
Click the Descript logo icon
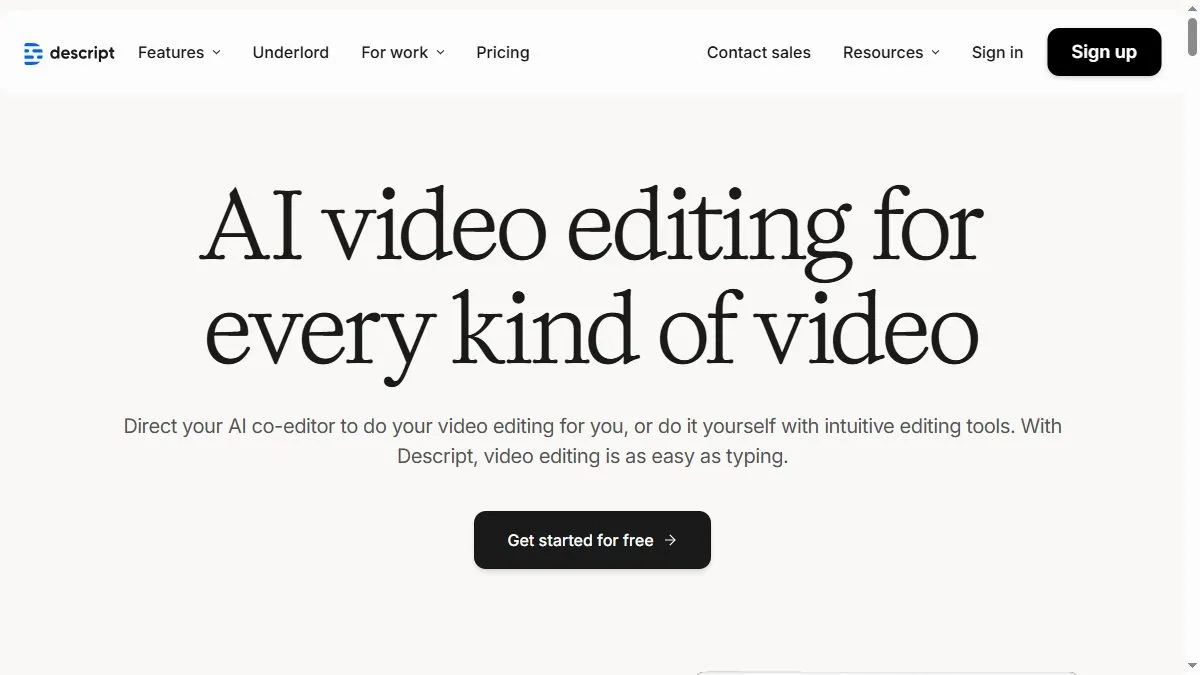click(x=33, y=53)
